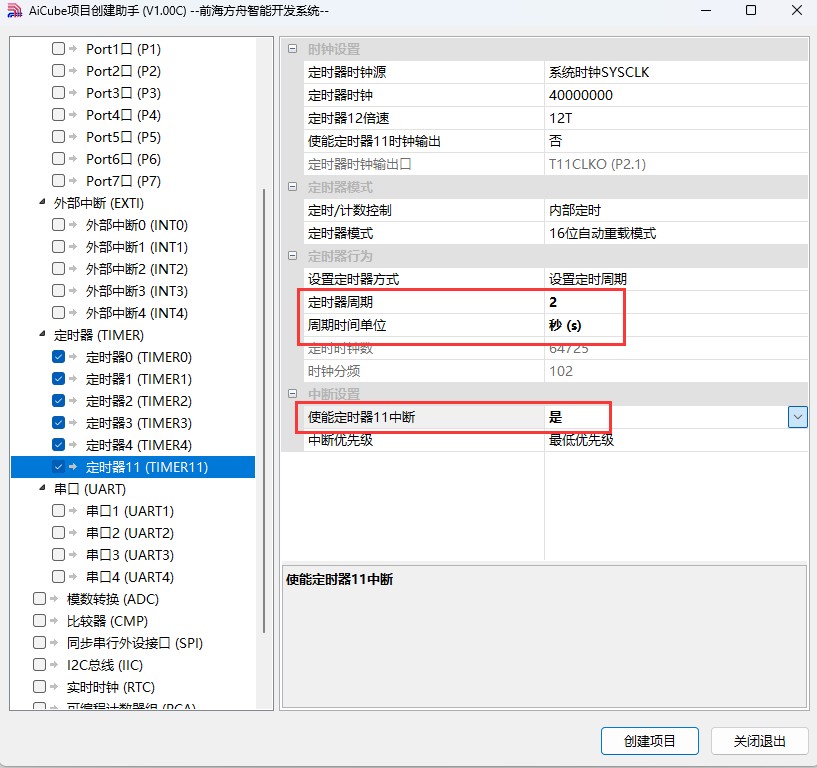817x768 pixels.
Task: Tick the Port1口 (P1) checkbox
Action: point(58,48)
